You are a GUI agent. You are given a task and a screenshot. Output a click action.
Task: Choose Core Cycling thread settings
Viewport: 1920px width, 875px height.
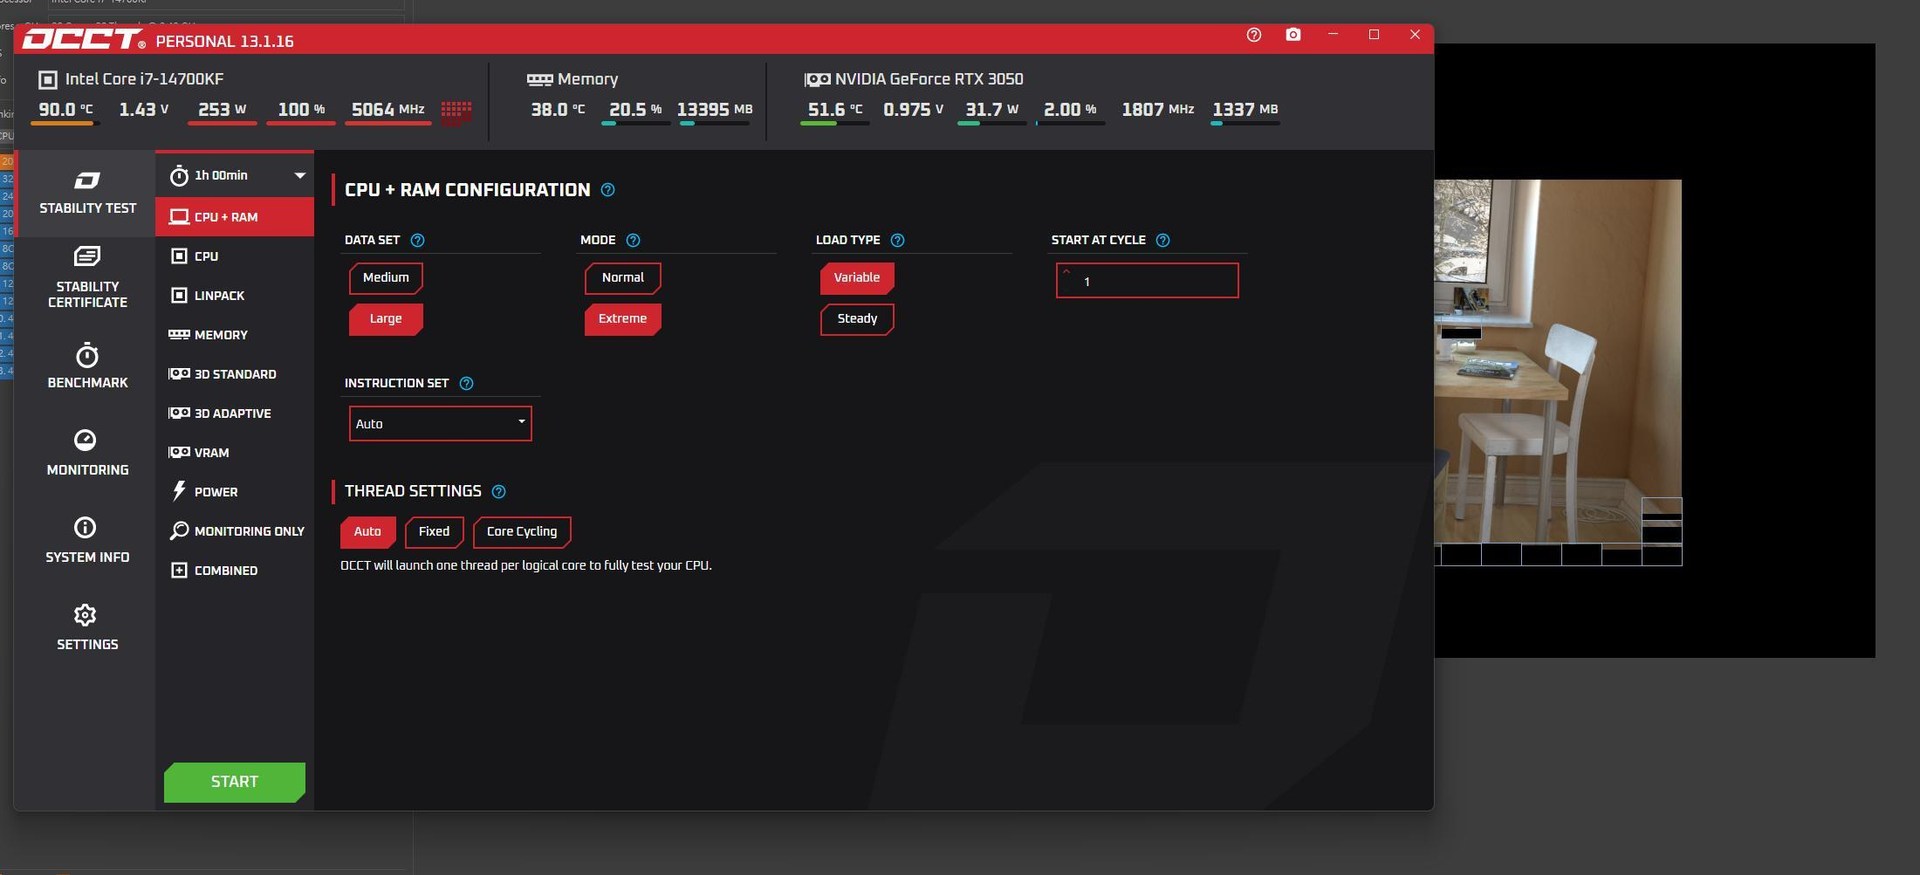click(x=522, y=532)
